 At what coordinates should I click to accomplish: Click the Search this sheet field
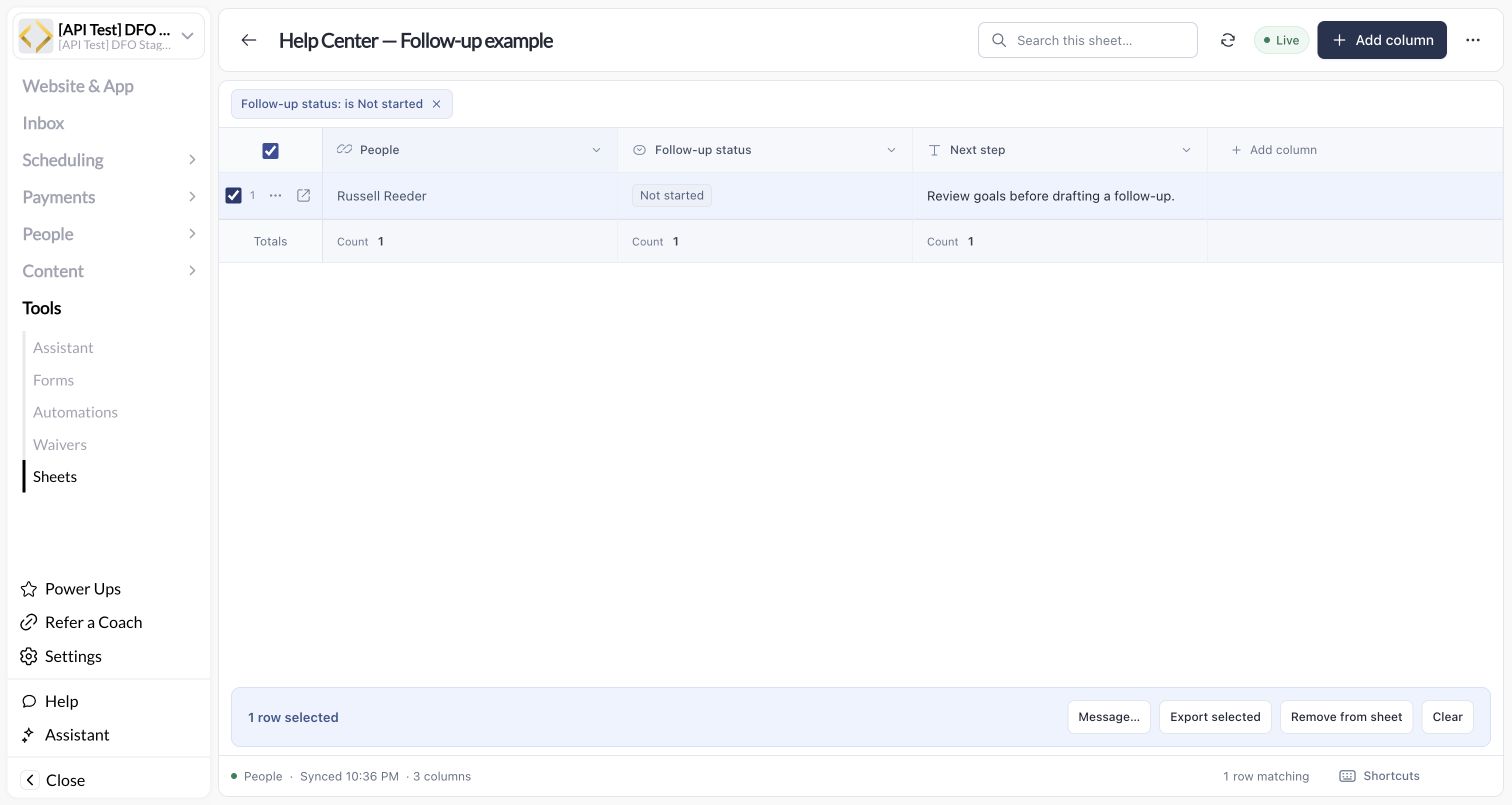coord(1088,40)
